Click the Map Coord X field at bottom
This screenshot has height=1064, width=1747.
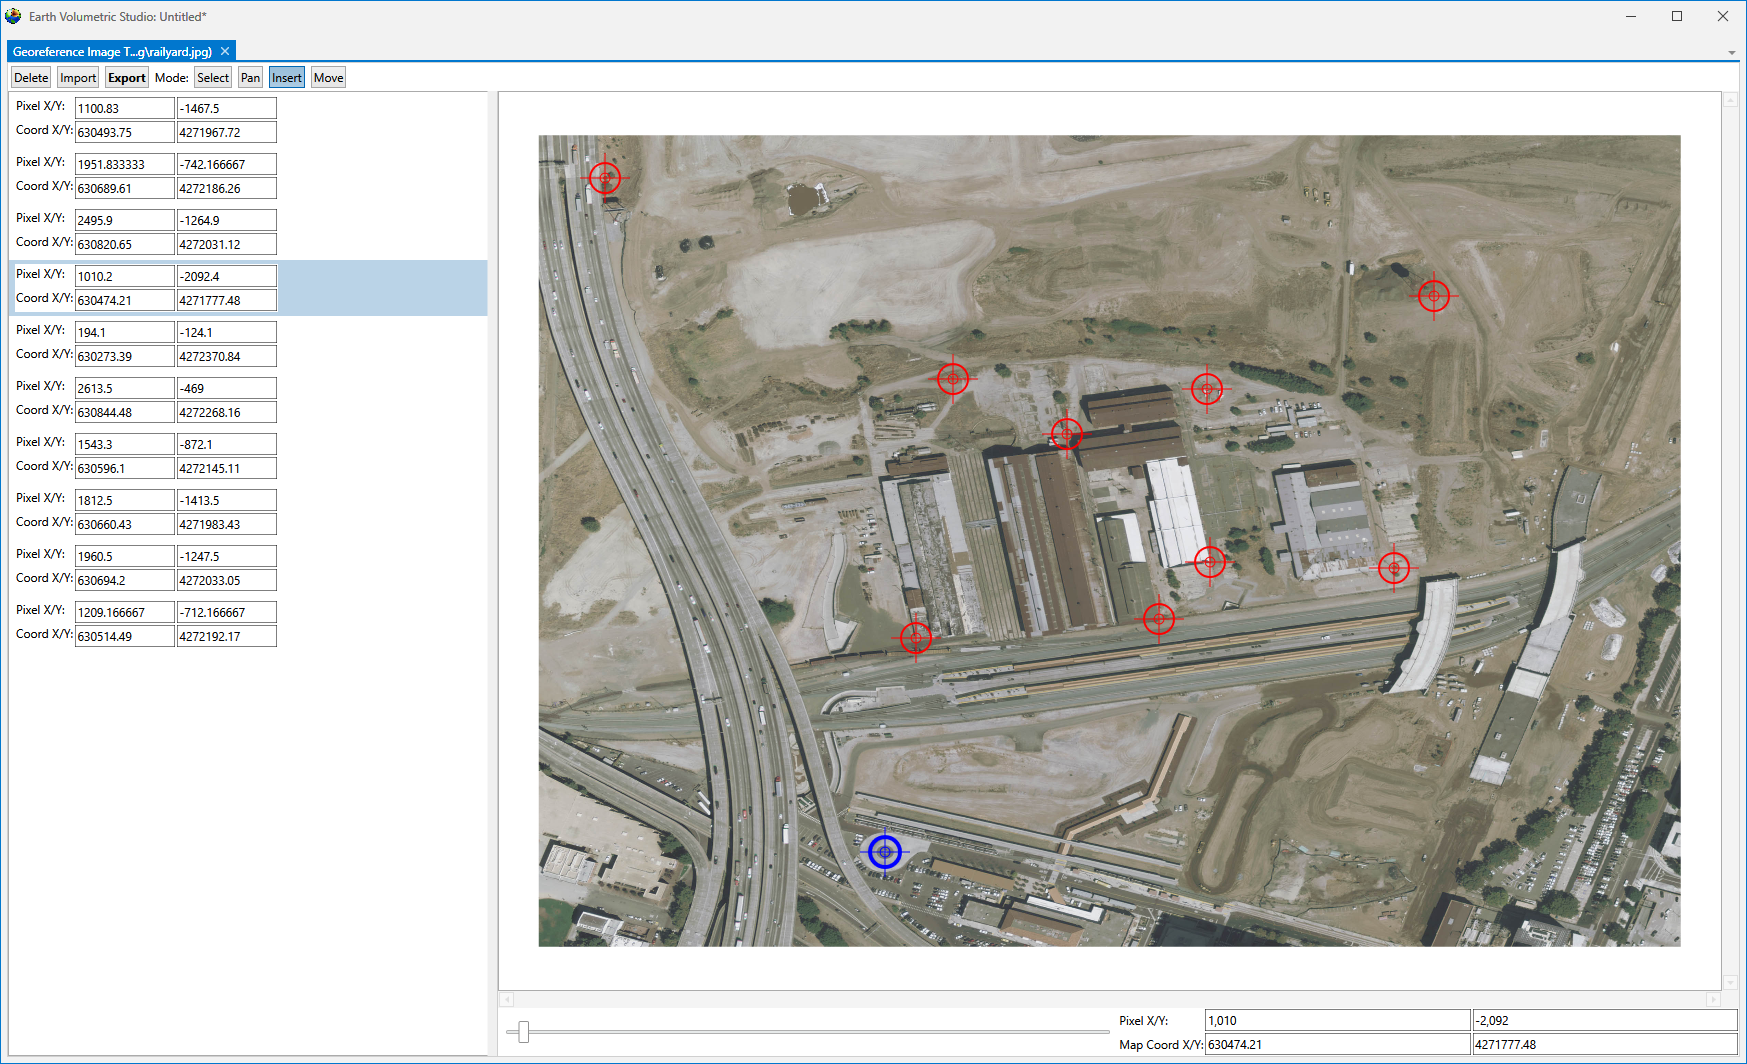(x=1337, y=1045)
